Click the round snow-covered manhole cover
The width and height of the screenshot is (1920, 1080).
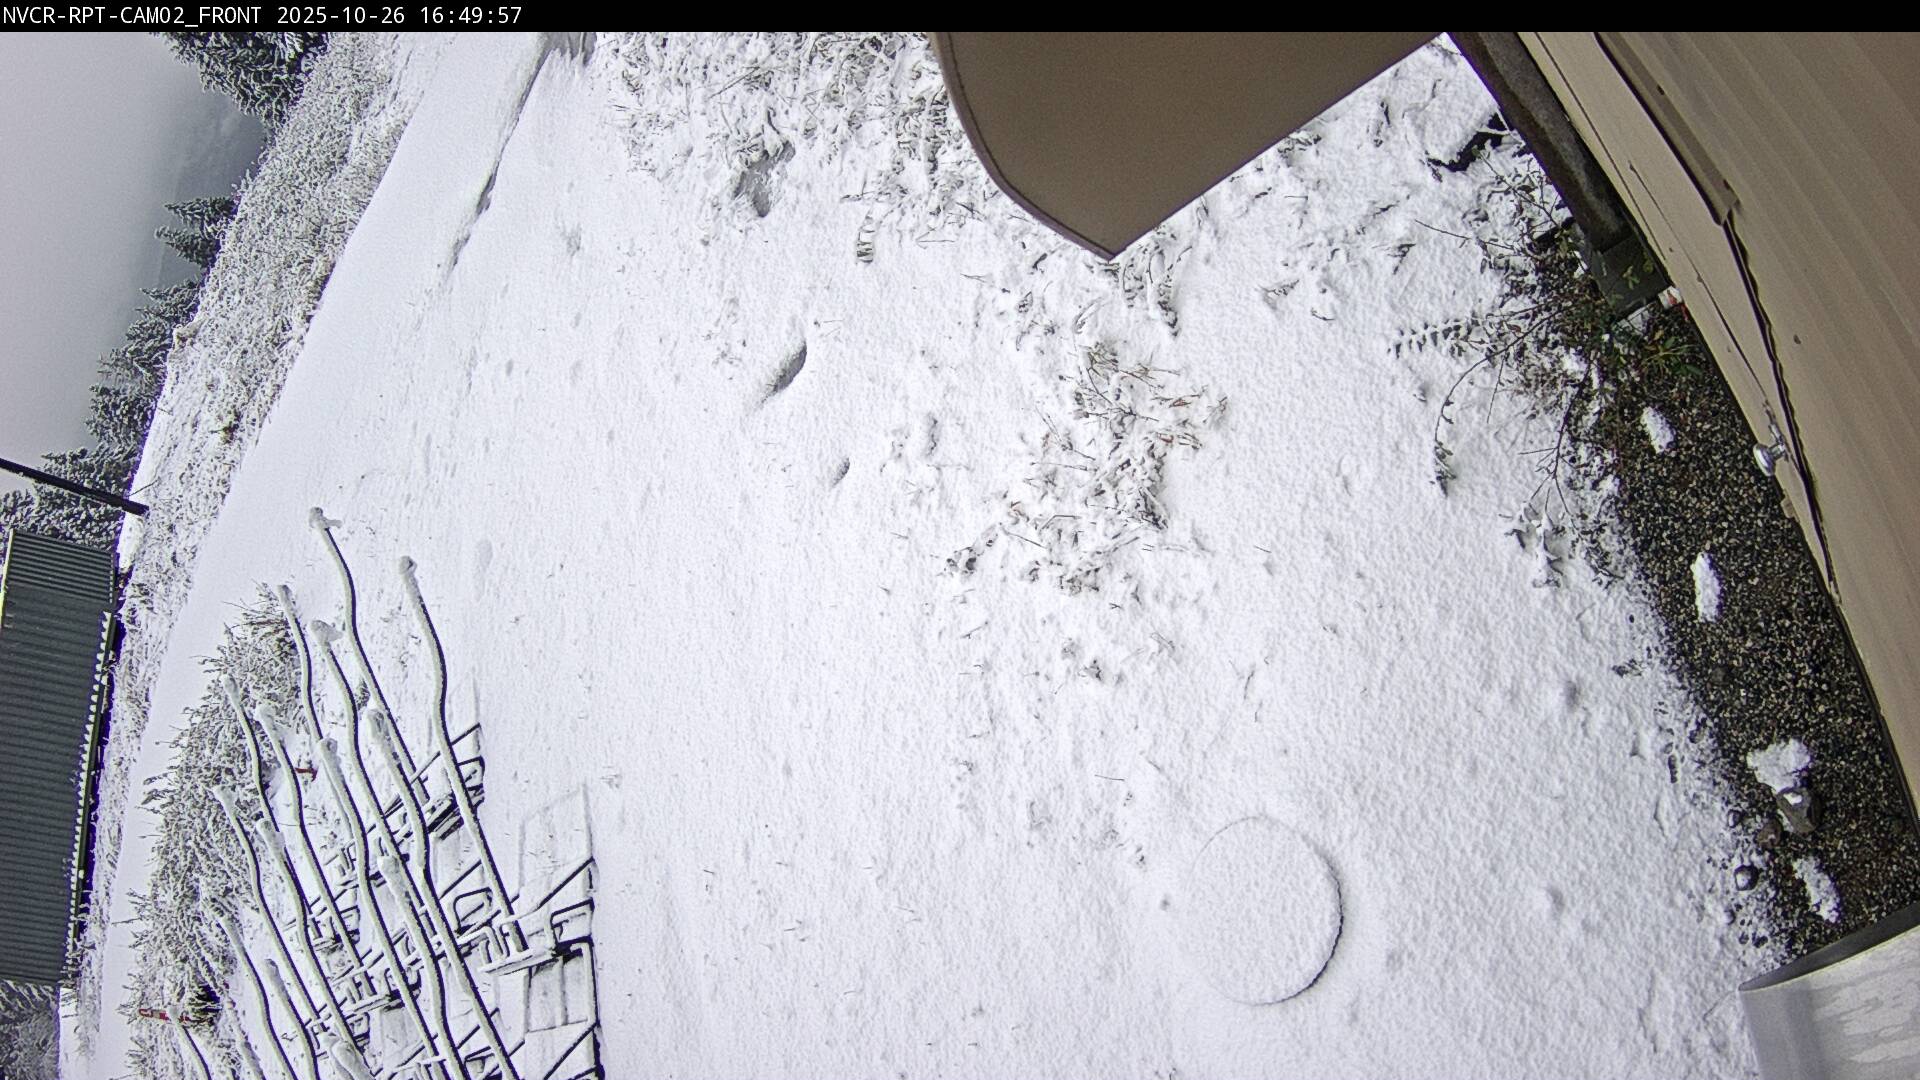pyautogui.click(x=1263, y=910)
